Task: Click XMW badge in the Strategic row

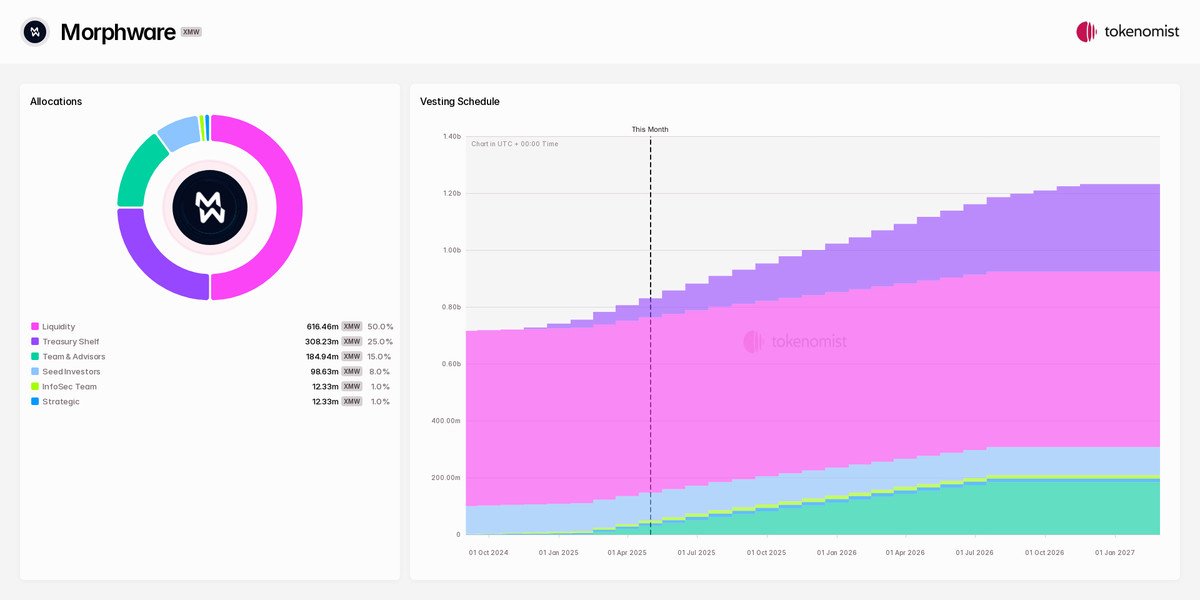Action: (x=352, y=402)
